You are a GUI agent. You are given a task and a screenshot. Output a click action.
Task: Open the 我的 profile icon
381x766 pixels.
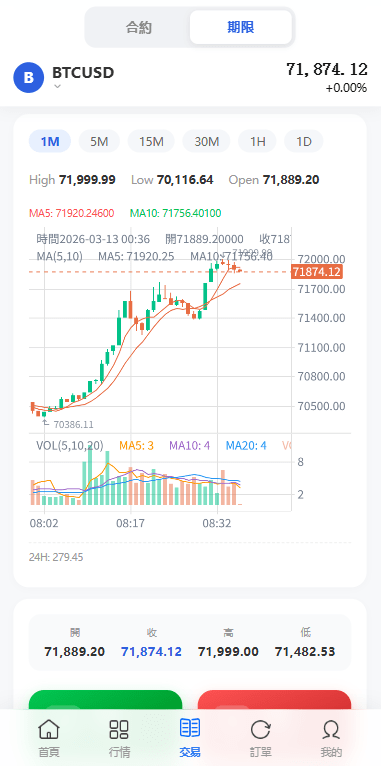tap(331, 730)
